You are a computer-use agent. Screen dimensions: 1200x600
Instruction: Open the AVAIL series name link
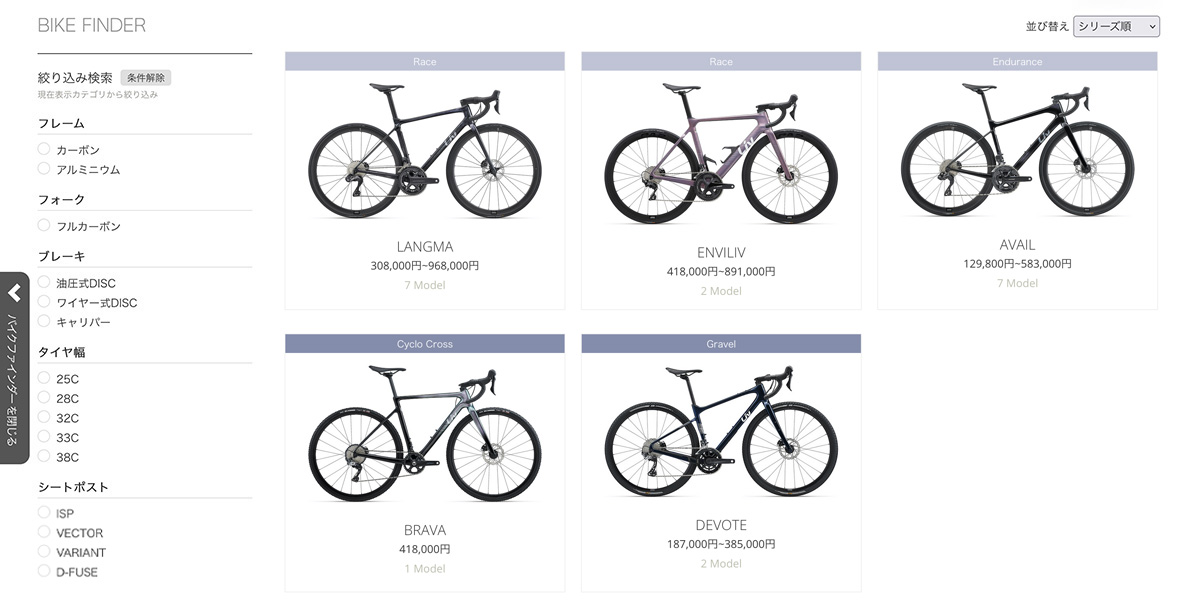point(1017,245)
